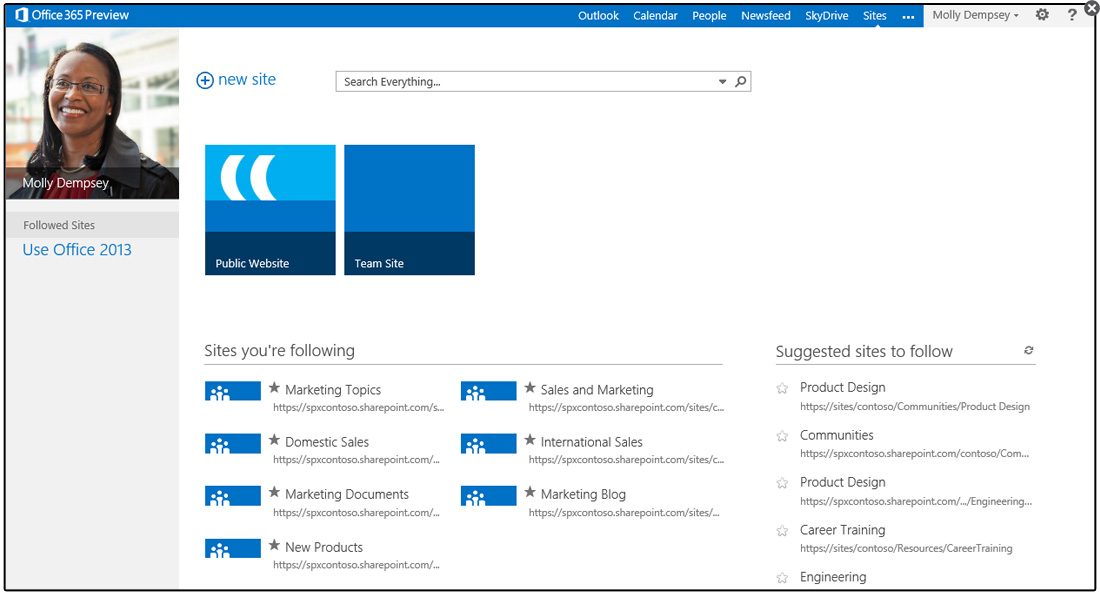The width and height of the screenshot is (1100, 595).
Task: Click the Communities URL text
Action: tap(914, 453)
